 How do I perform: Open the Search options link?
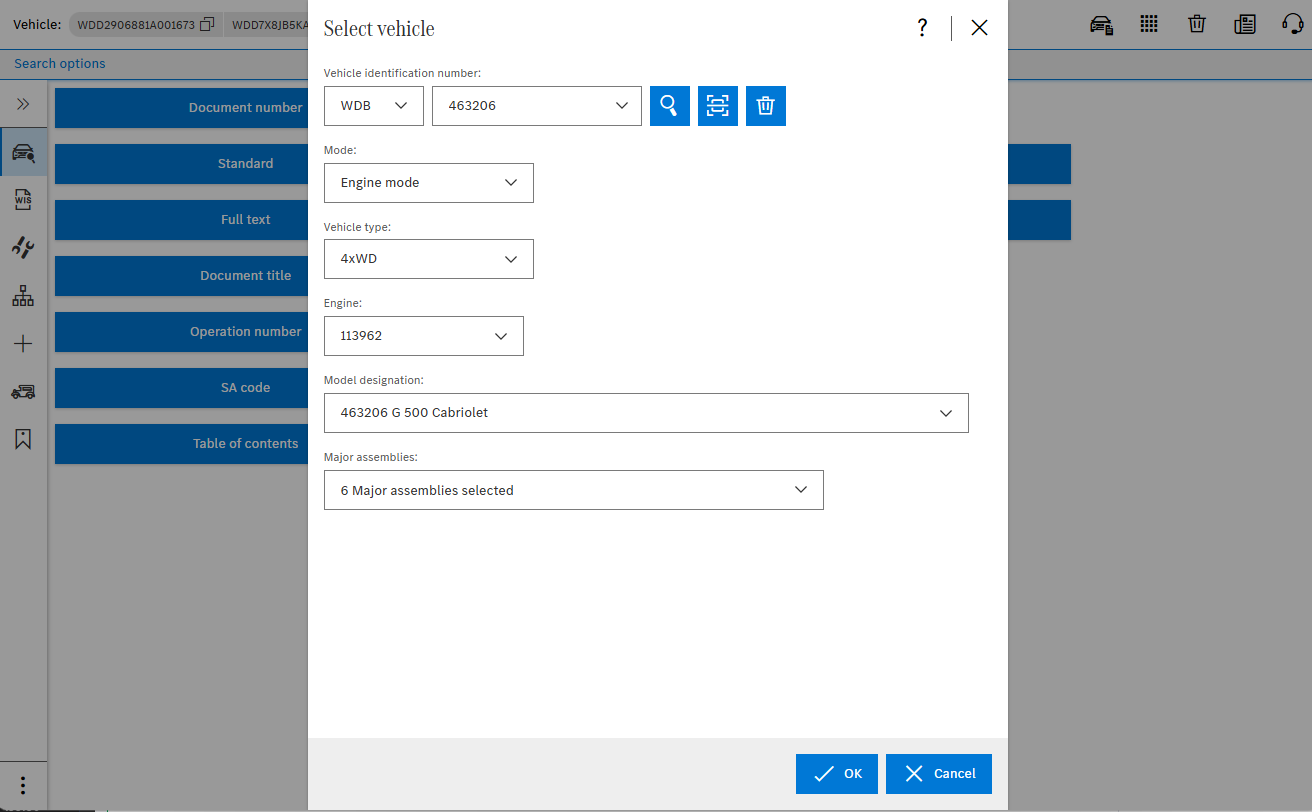click(x=60, y=63)
